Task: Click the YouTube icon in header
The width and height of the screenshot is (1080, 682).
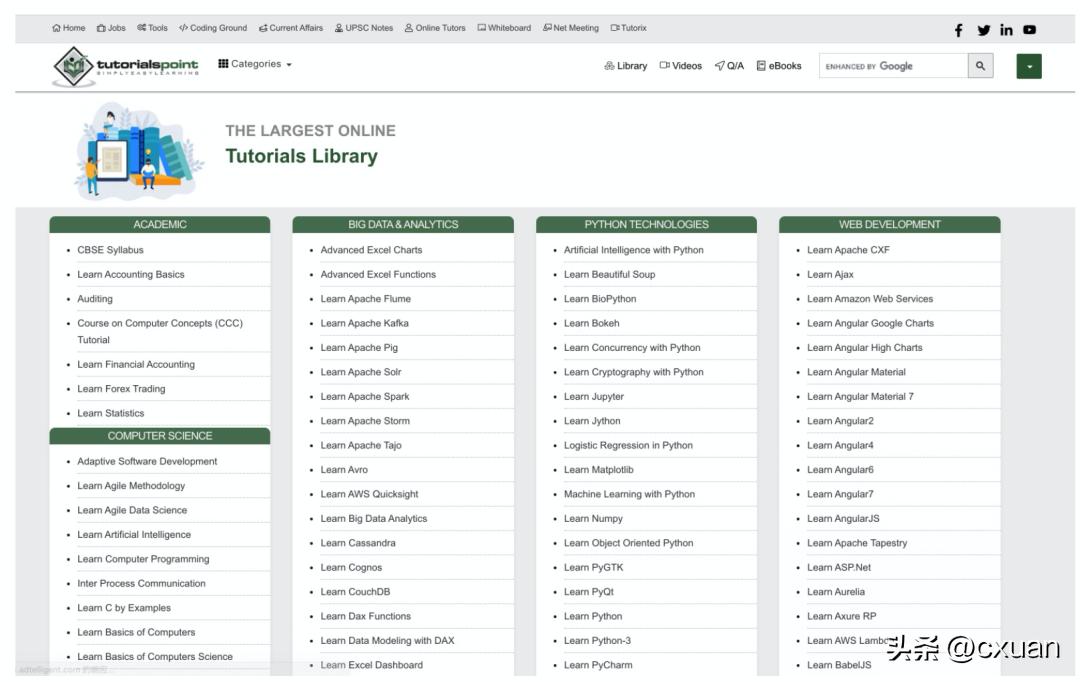Action: coord(1029,30)
